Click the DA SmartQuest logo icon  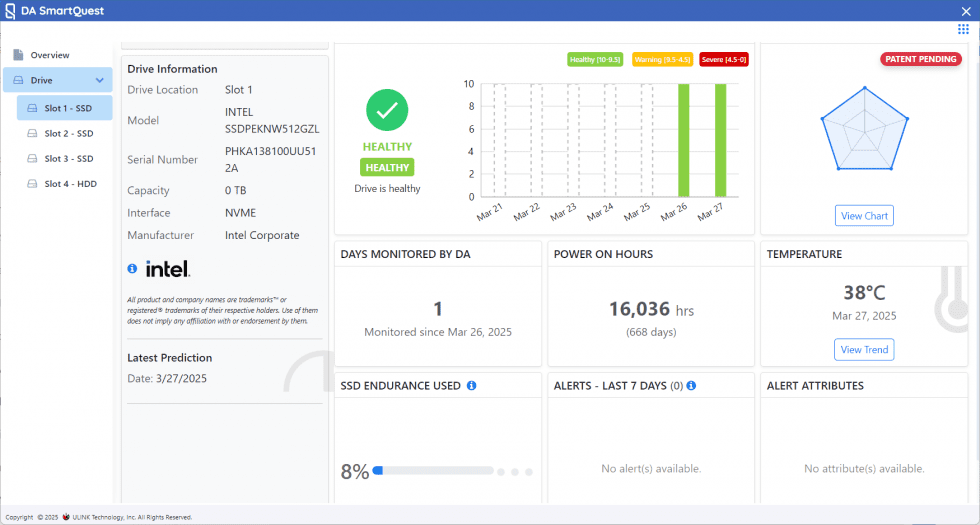point(9,11)
